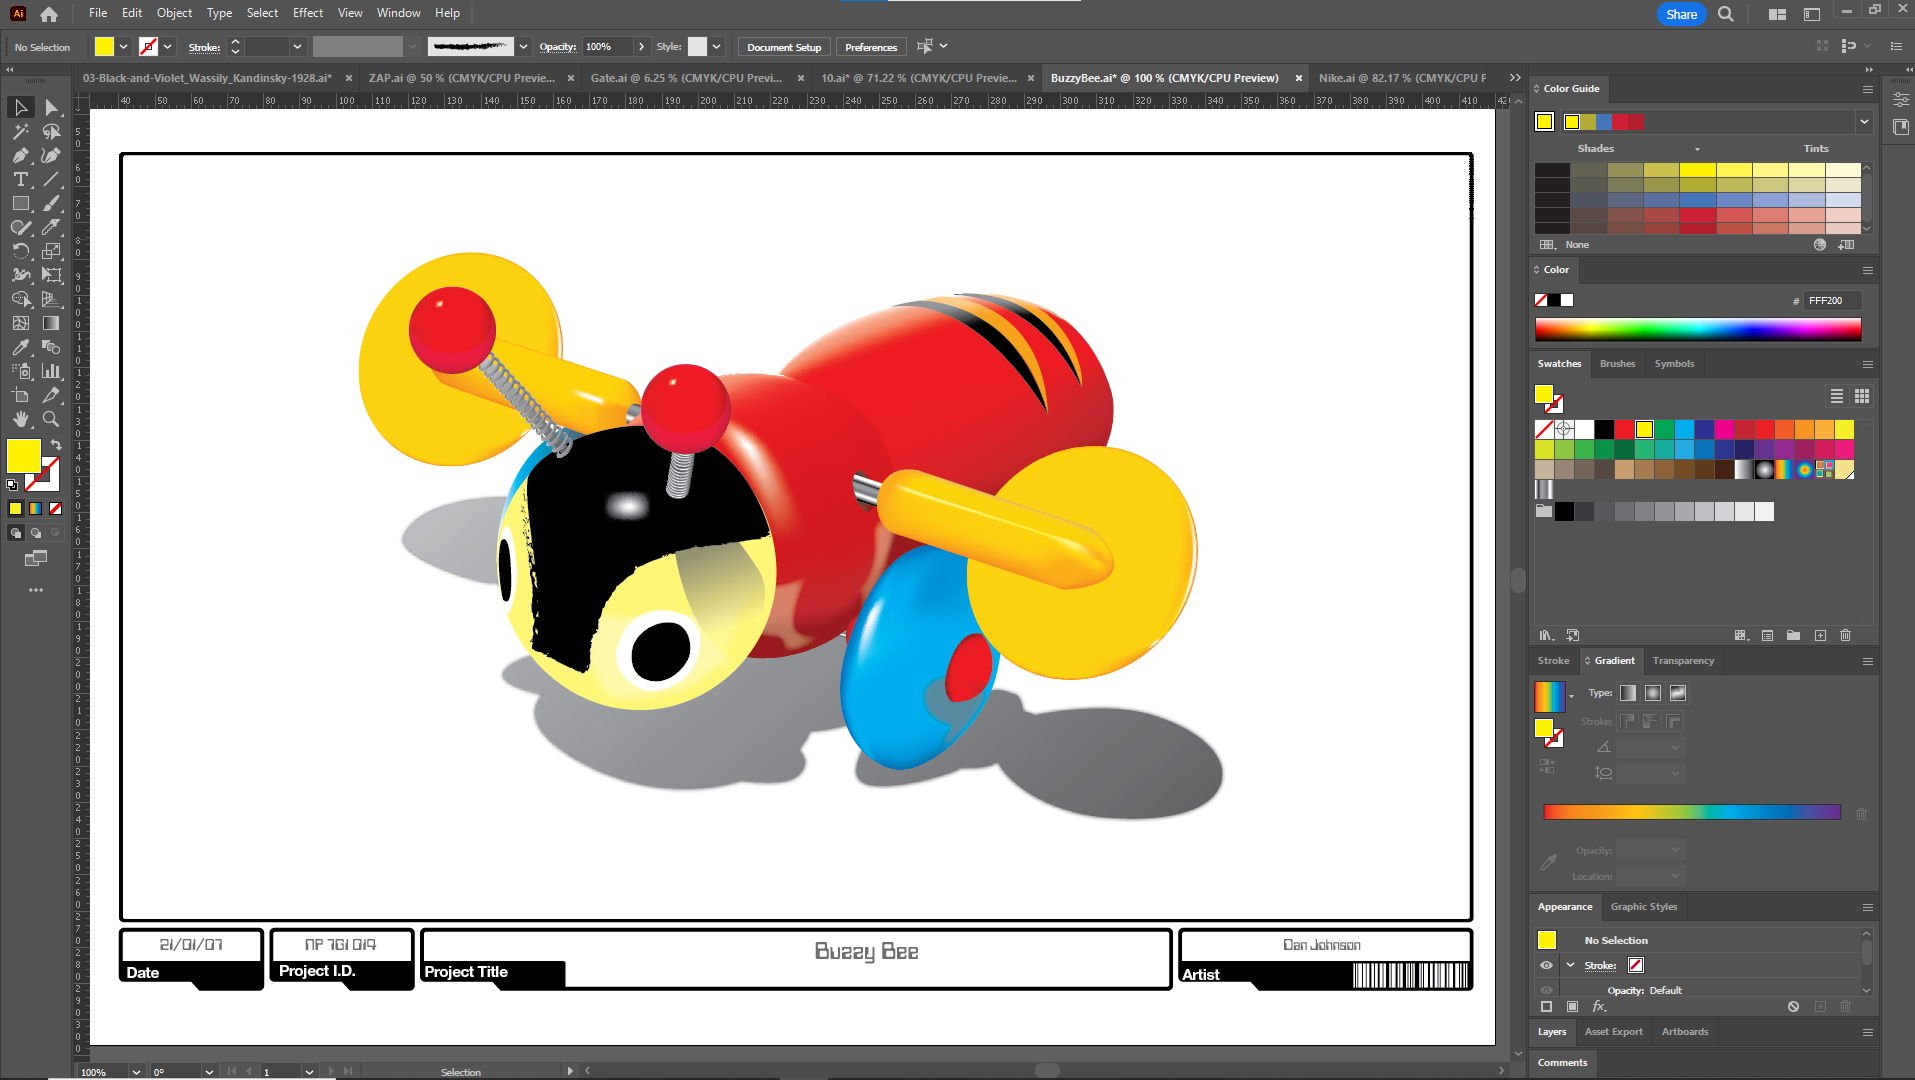Open fill color dropdown in control bar
Screen dimensions: 1915x1080
pos(124,47)
